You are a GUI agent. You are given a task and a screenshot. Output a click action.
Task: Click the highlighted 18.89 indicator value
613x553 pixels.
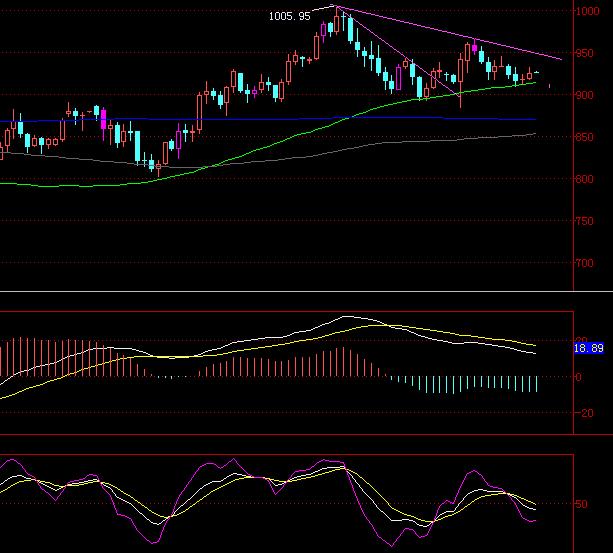click(x=589, y=348)
